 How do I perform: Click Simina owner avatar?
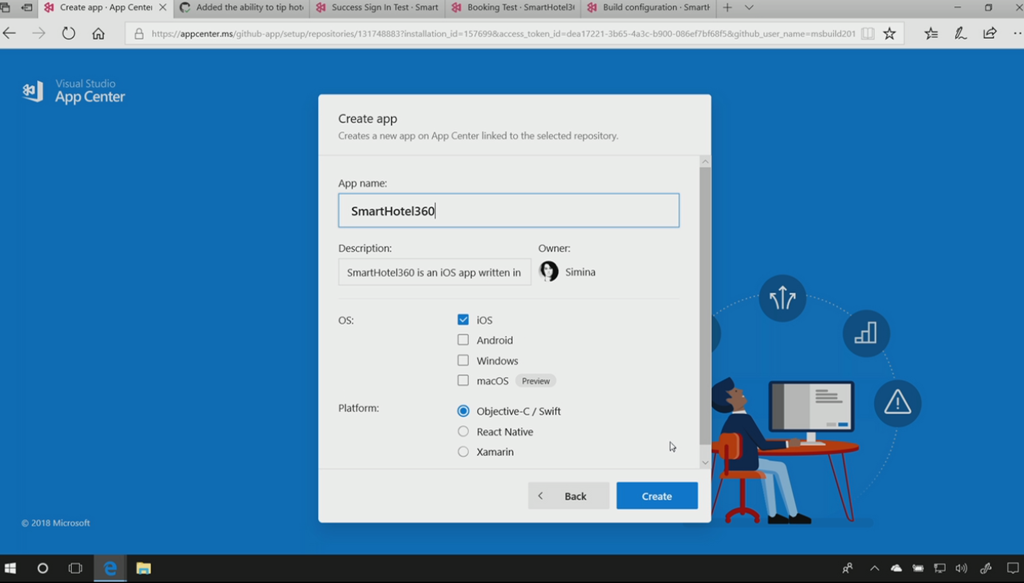[549, 272]
